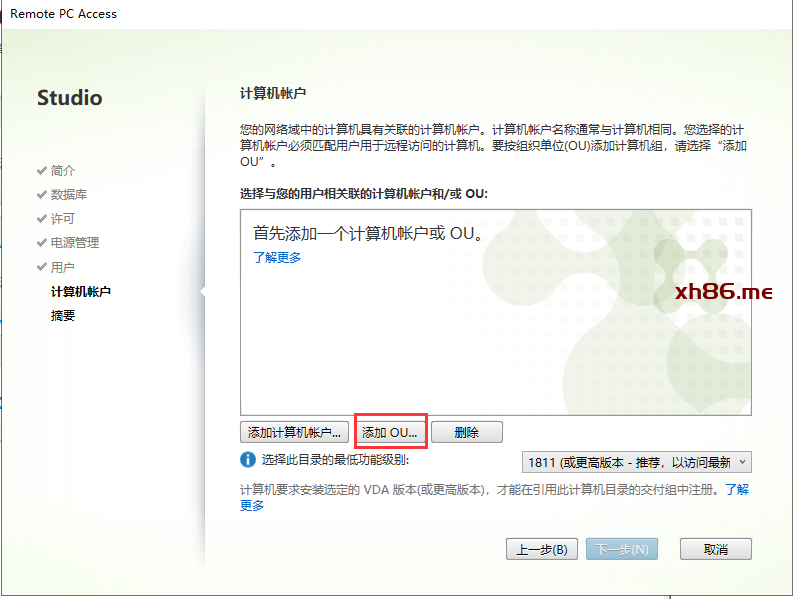Select the 电源管理 step in the sidebar
The width and height of the screenshot is (803, 599).
(75, 243)
